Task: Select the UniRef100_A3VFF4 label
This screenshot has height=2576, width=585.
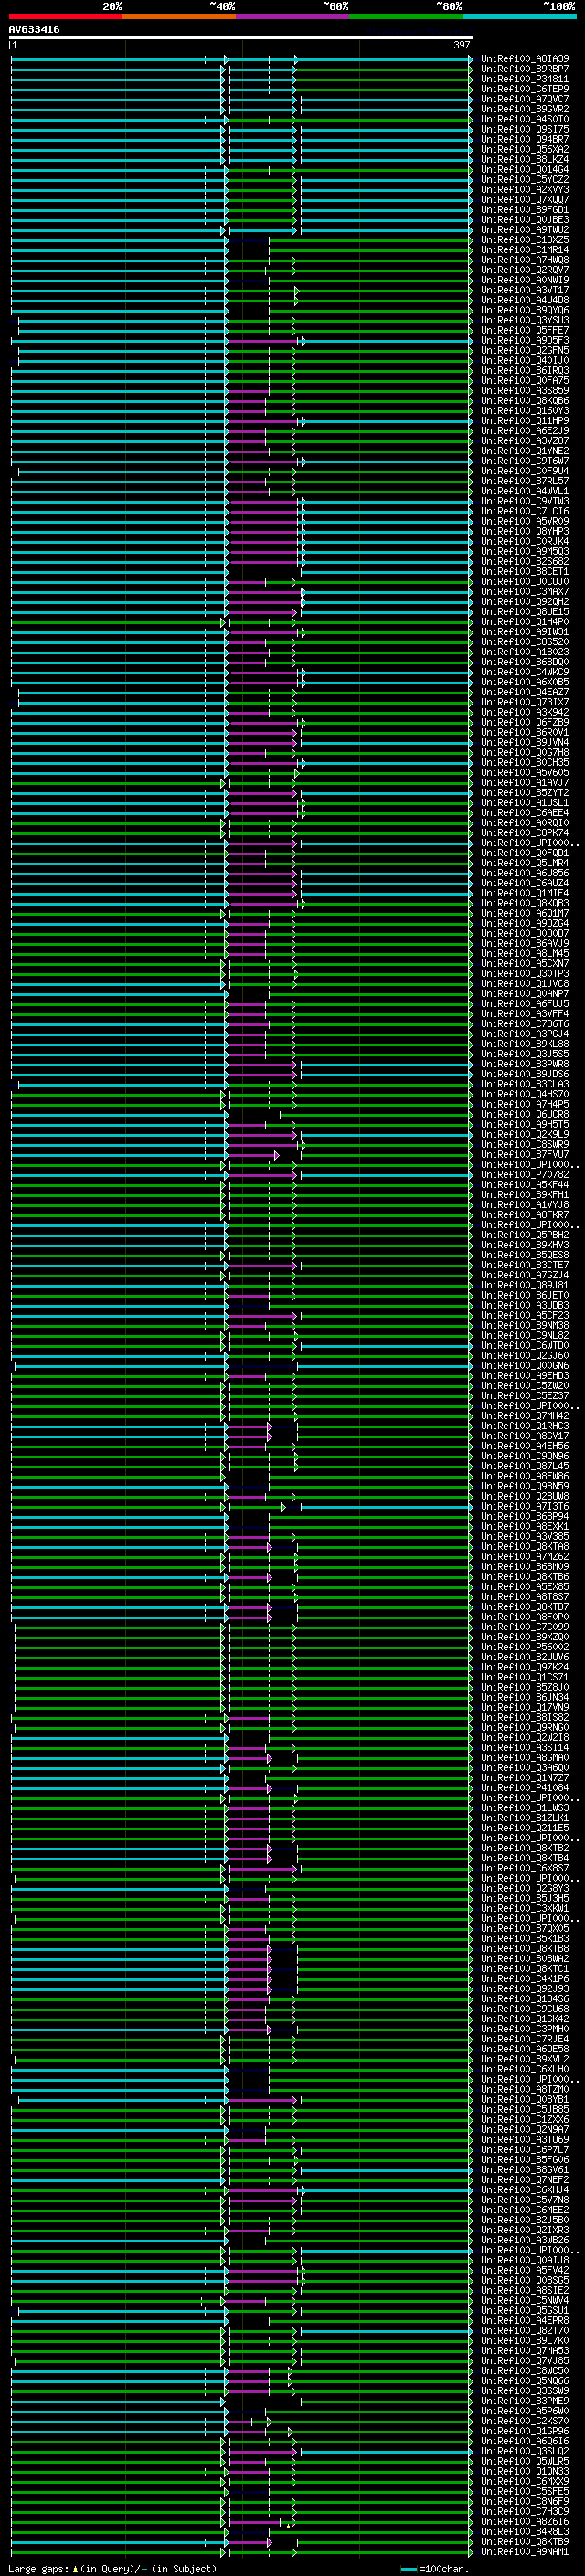Action: [x=525, y=1013]
